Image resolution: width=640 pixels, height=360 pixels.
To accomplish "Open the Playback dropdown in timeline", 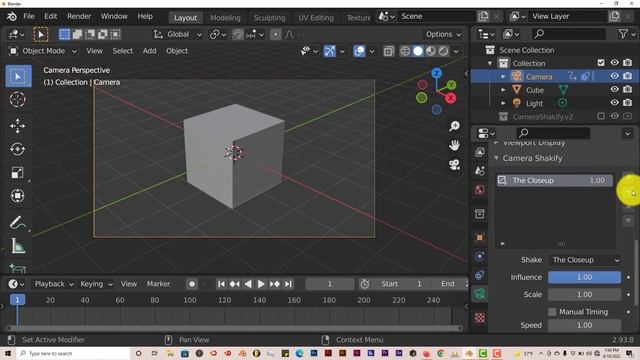I will click(x=53, y=284).
